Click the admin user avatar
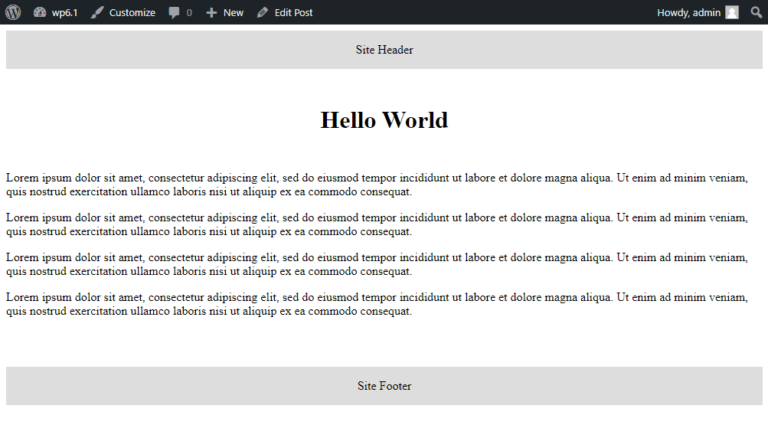Viewport: 768px width, 425px height. [x=732, y=12]
